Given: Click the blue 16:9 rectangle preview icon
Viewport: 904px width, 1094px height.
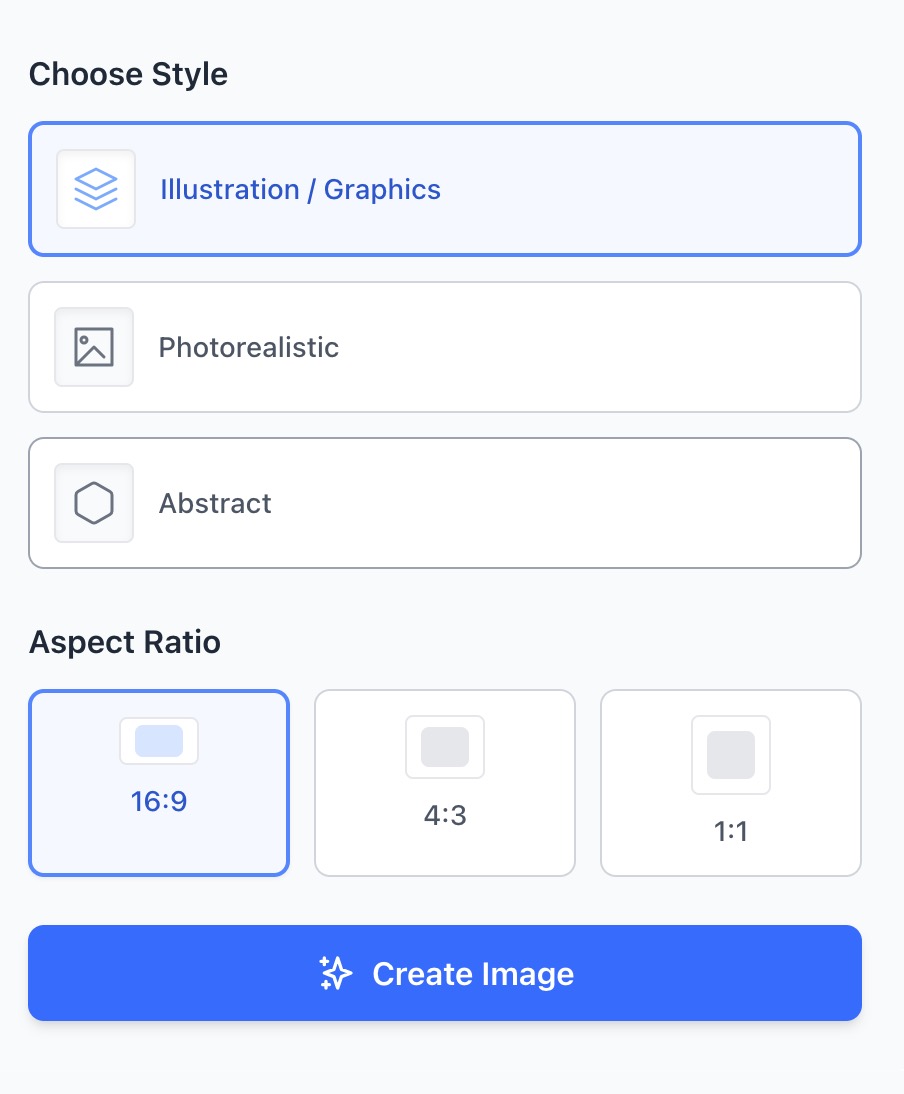Looking at the screenshot, I should coord(159,741).
